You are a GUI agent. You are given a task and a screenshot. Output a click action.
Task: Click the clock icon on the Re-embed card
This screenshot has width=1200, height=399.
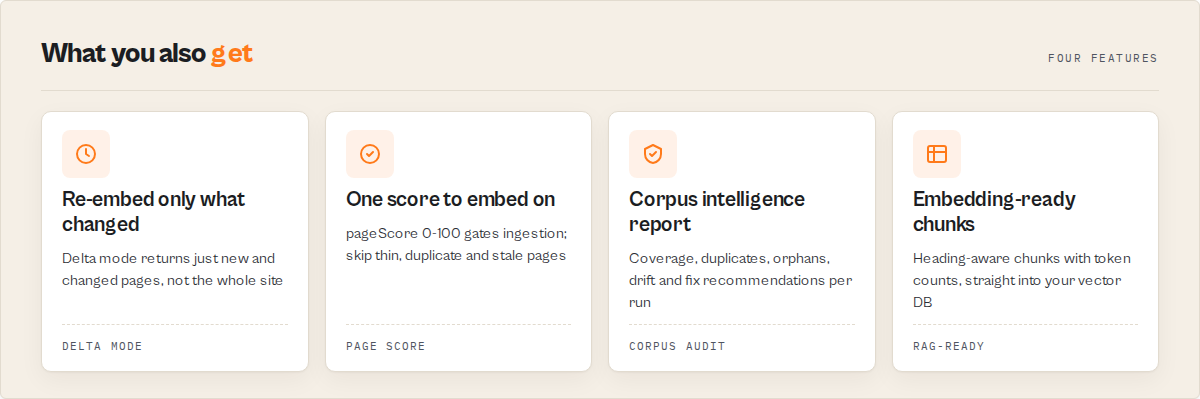pos(86,154)
